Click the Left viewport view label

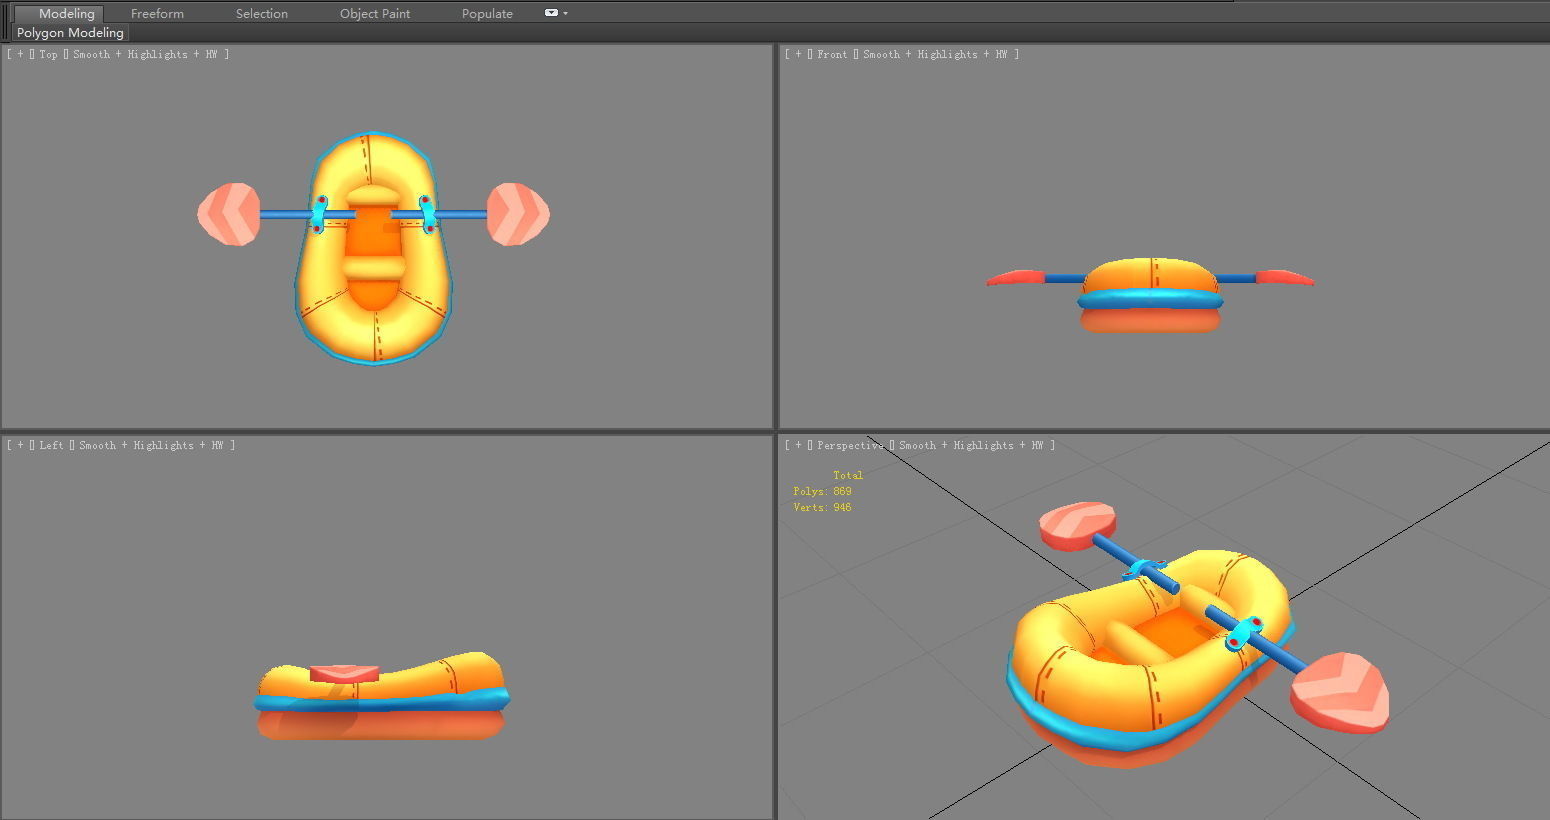tap(52, 445)
